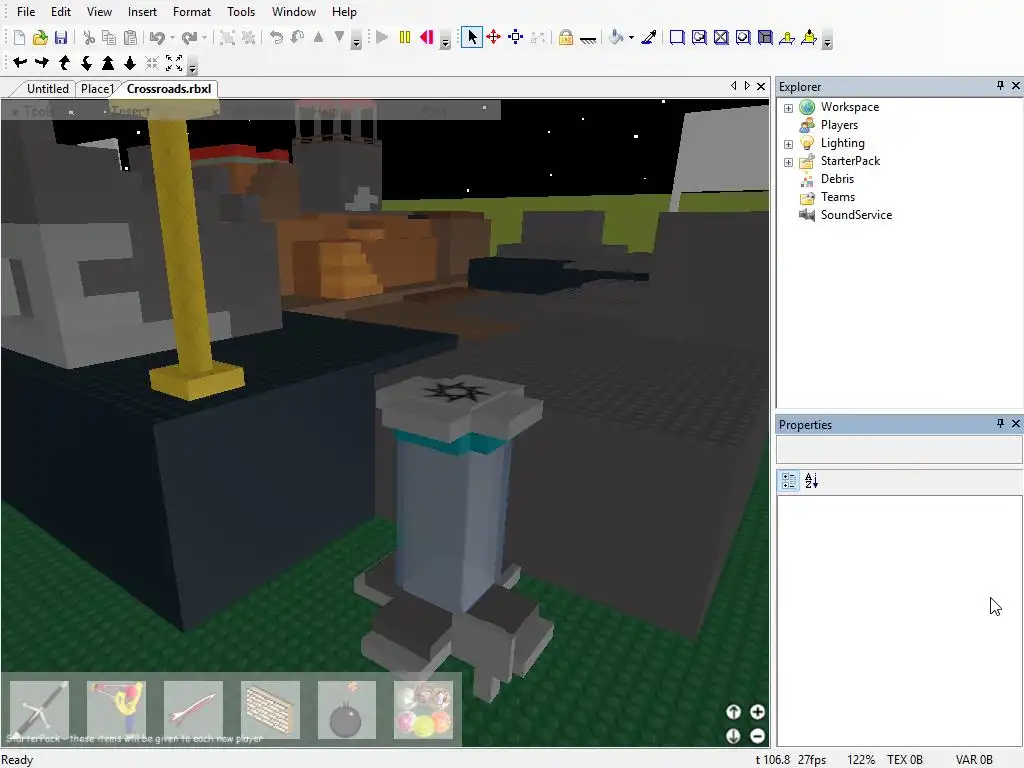The image size is (1024, 768).
Task: Open the Edit menu
Action: [x=61, y=12]
